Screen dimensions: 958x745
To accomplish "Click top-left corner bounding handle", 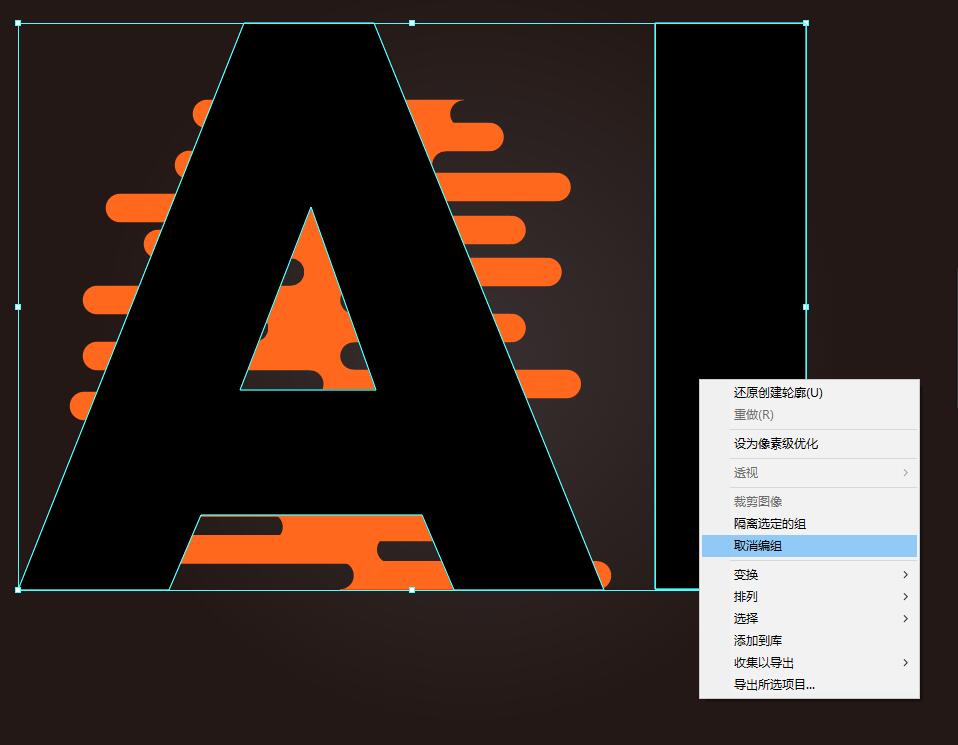I will 18,23.
